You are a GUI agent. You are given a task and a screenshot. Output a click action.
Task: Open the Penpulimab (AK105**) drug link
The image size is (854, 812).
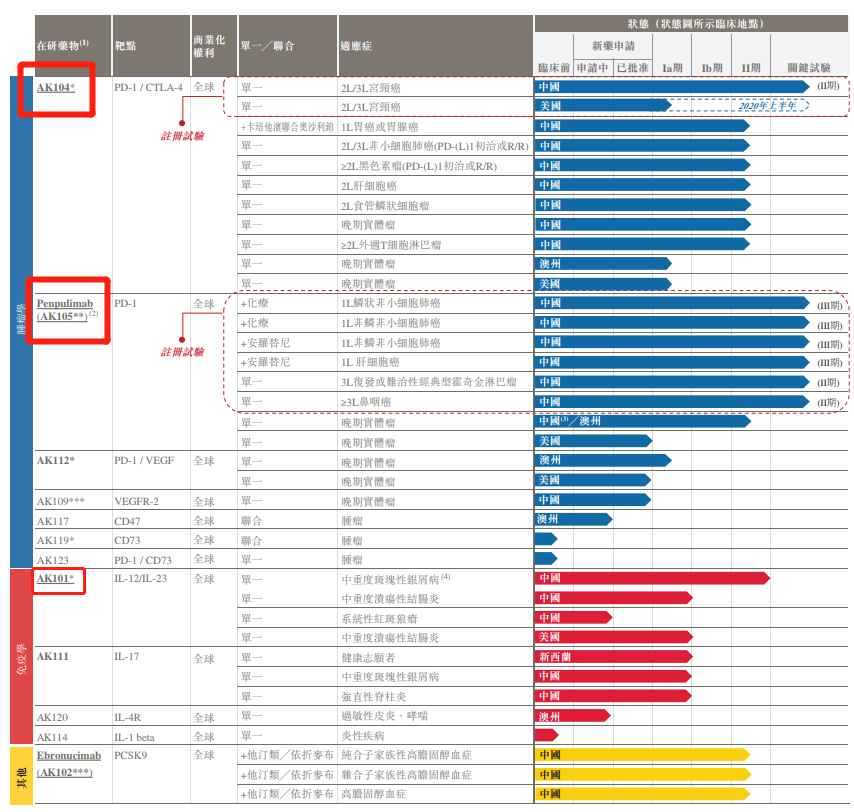(x=67, y=310)
